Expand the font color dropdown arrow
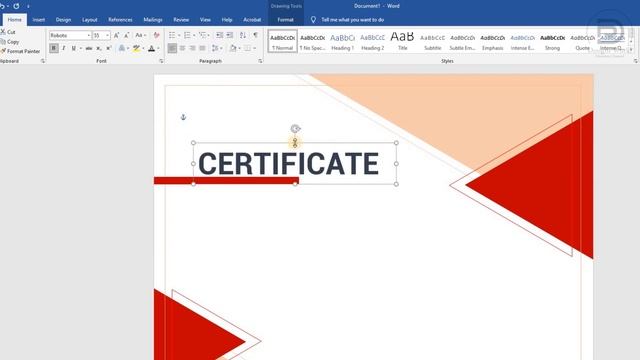Image resolution: width=640 pixels, height=360 pixels. pos(158,48)
